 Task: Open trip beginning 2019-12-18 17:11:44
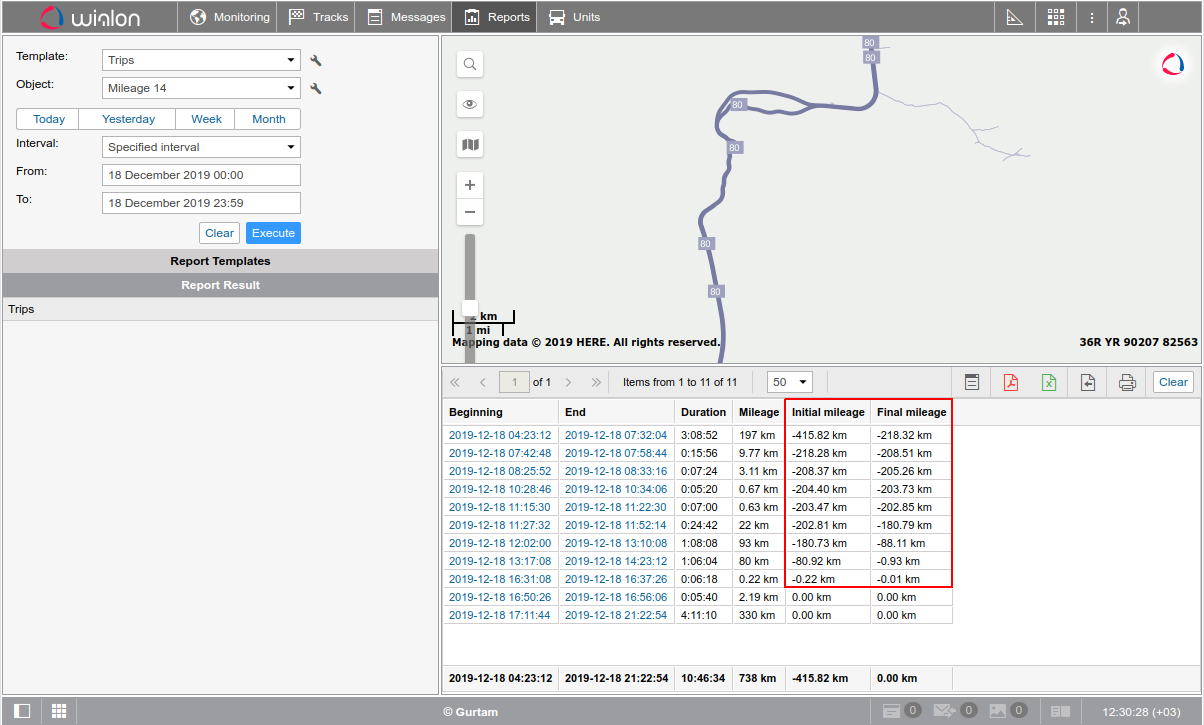[500, 615]
